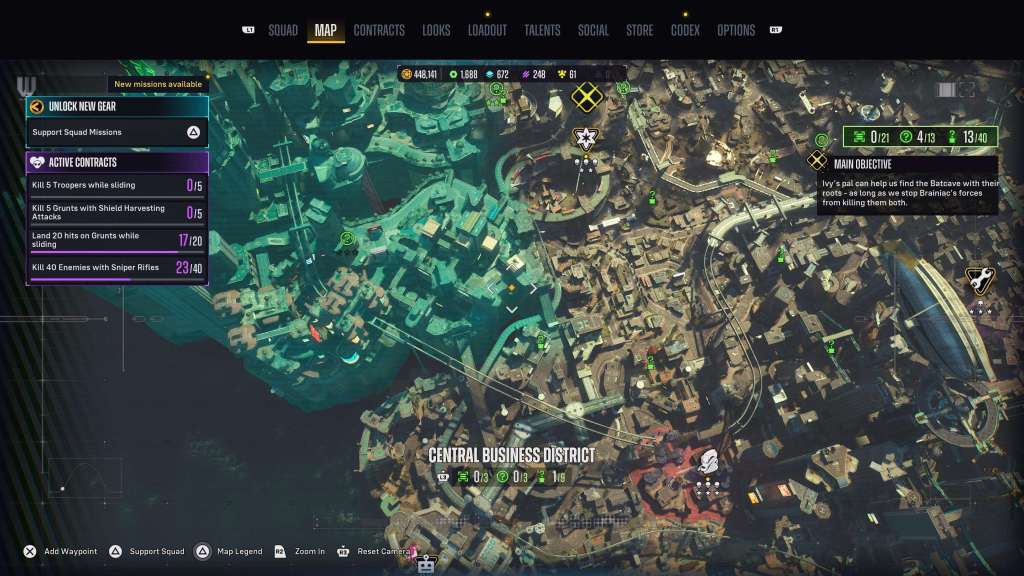Go to the LOADOUT tab
1024x576 pixels.
tap(487, 30)
